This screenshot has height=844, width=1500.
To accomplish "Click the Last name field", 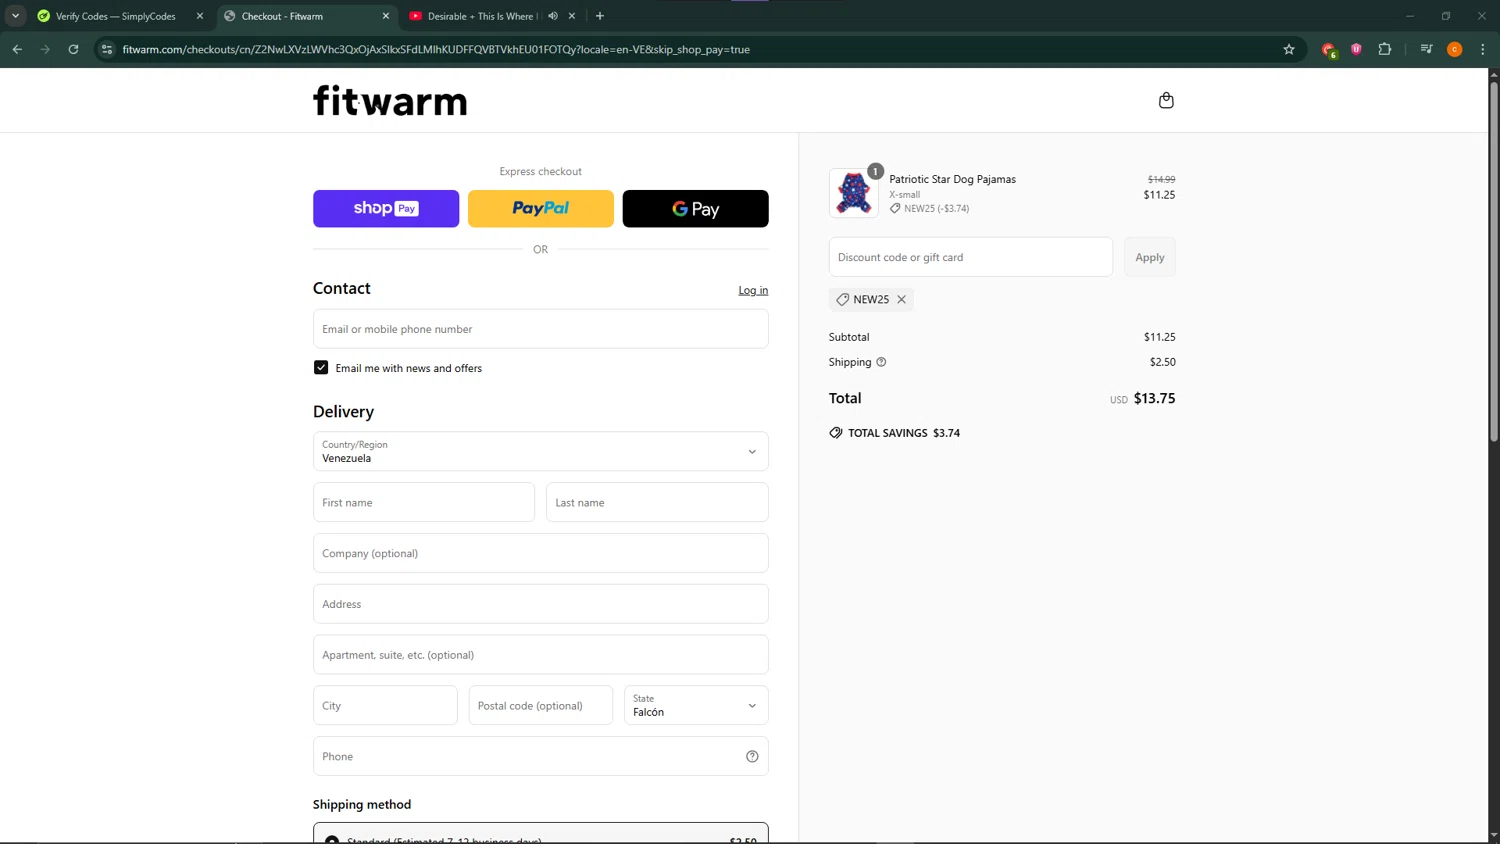I will click(x=657, y=502).
